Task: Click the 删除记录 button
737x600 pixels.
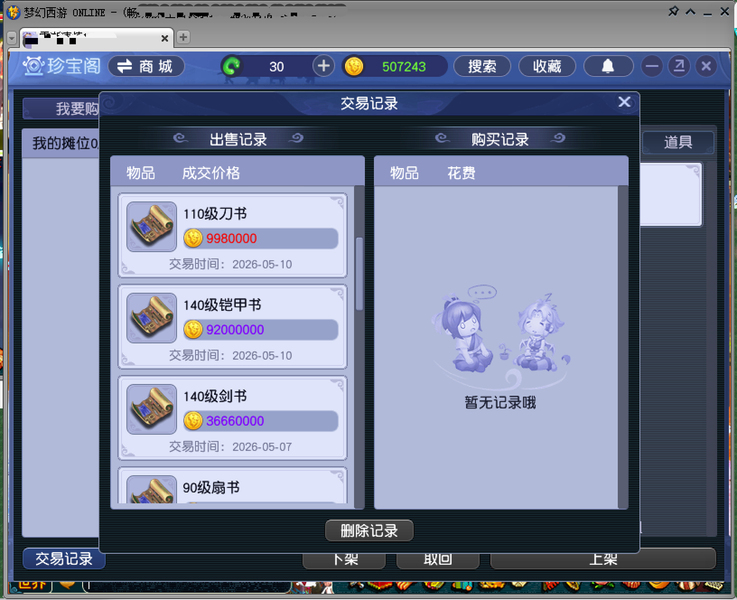Action: 369,530
